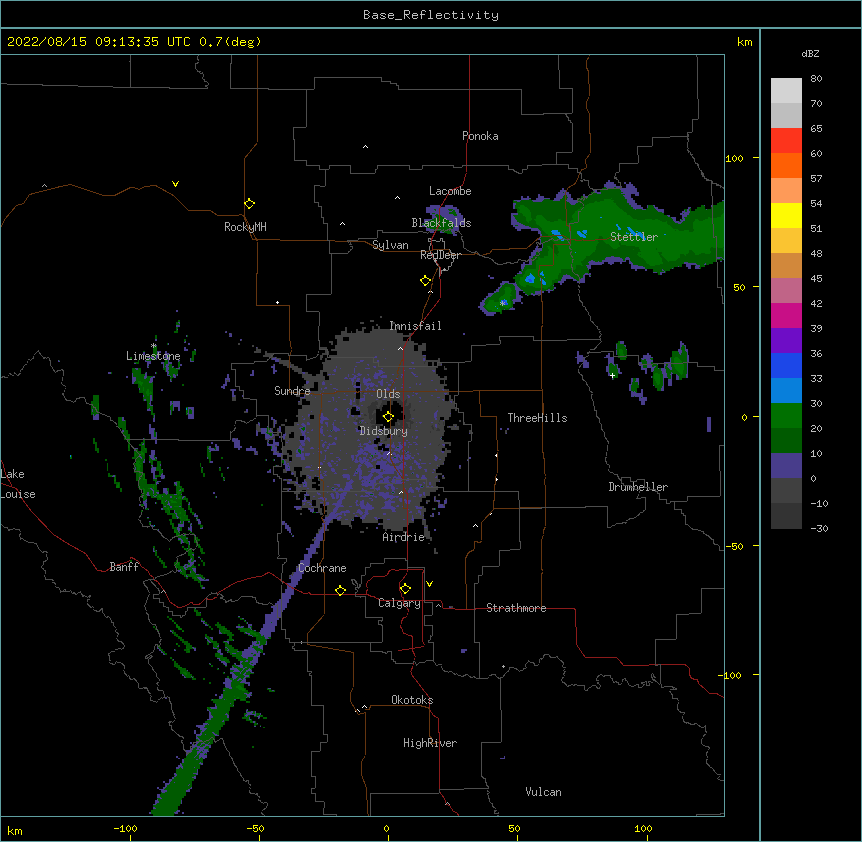This screenshot has height=842, width=862.
Task: Pick the tan 45-48 dBZ legend swatch
Action: tap(786, 265)
